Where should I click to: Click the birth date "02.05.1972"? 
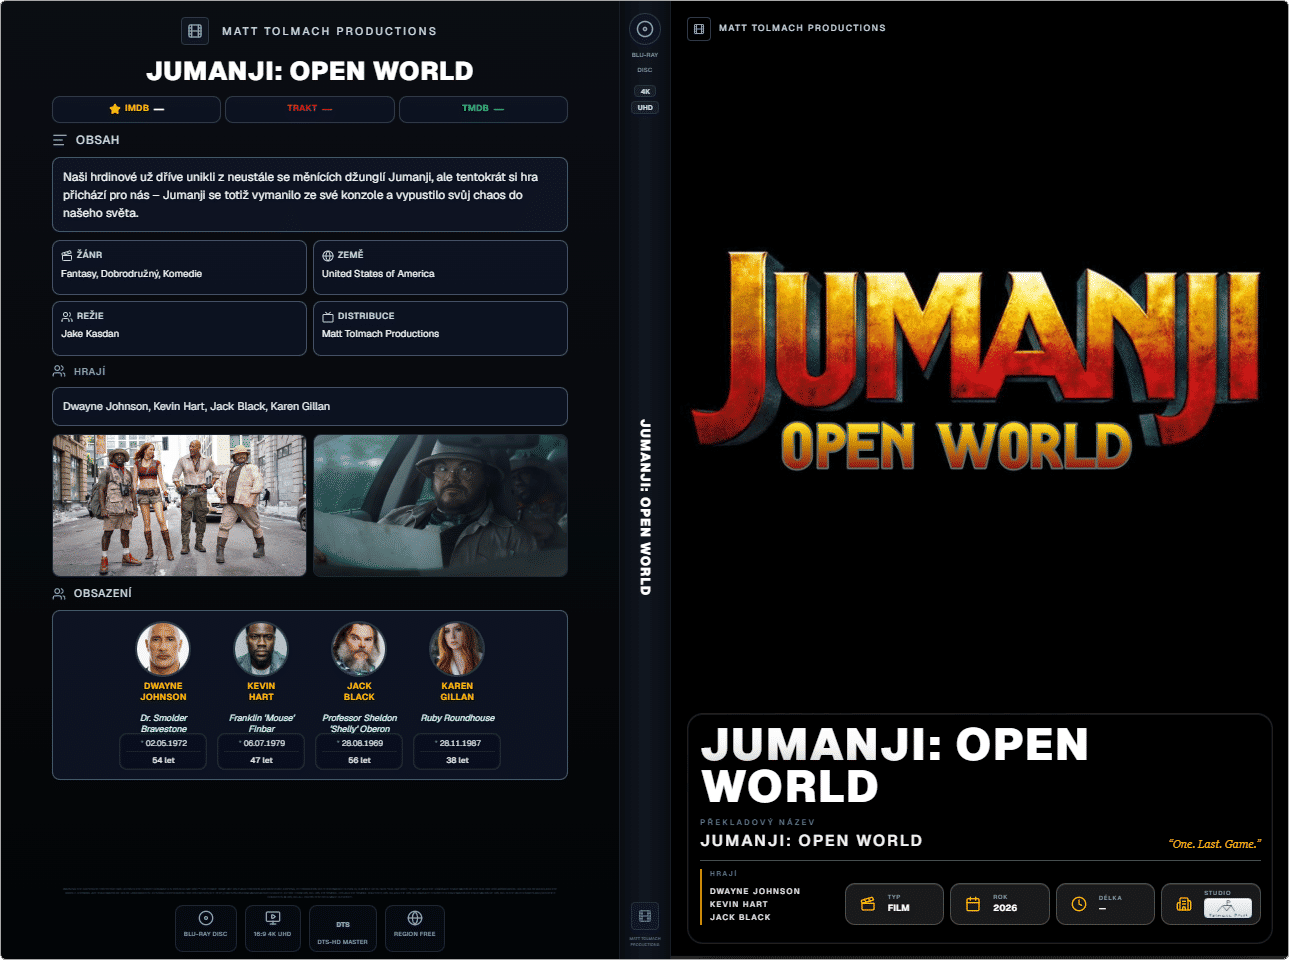[x=166, y=743]
